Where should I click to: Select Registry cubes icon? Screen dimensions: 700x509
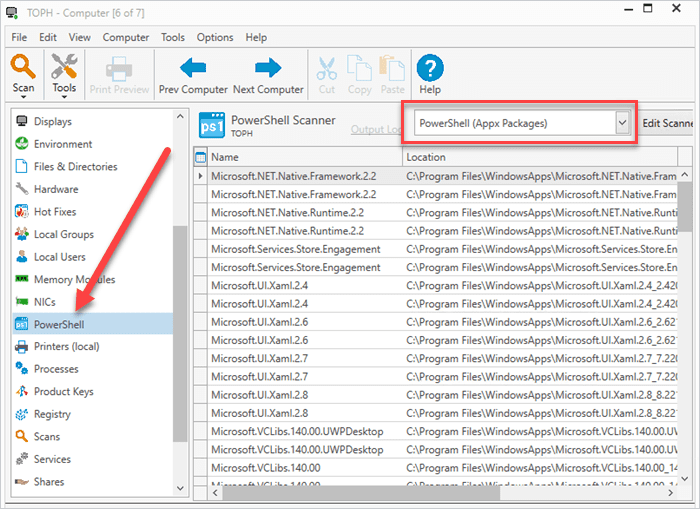pos(21,414)
